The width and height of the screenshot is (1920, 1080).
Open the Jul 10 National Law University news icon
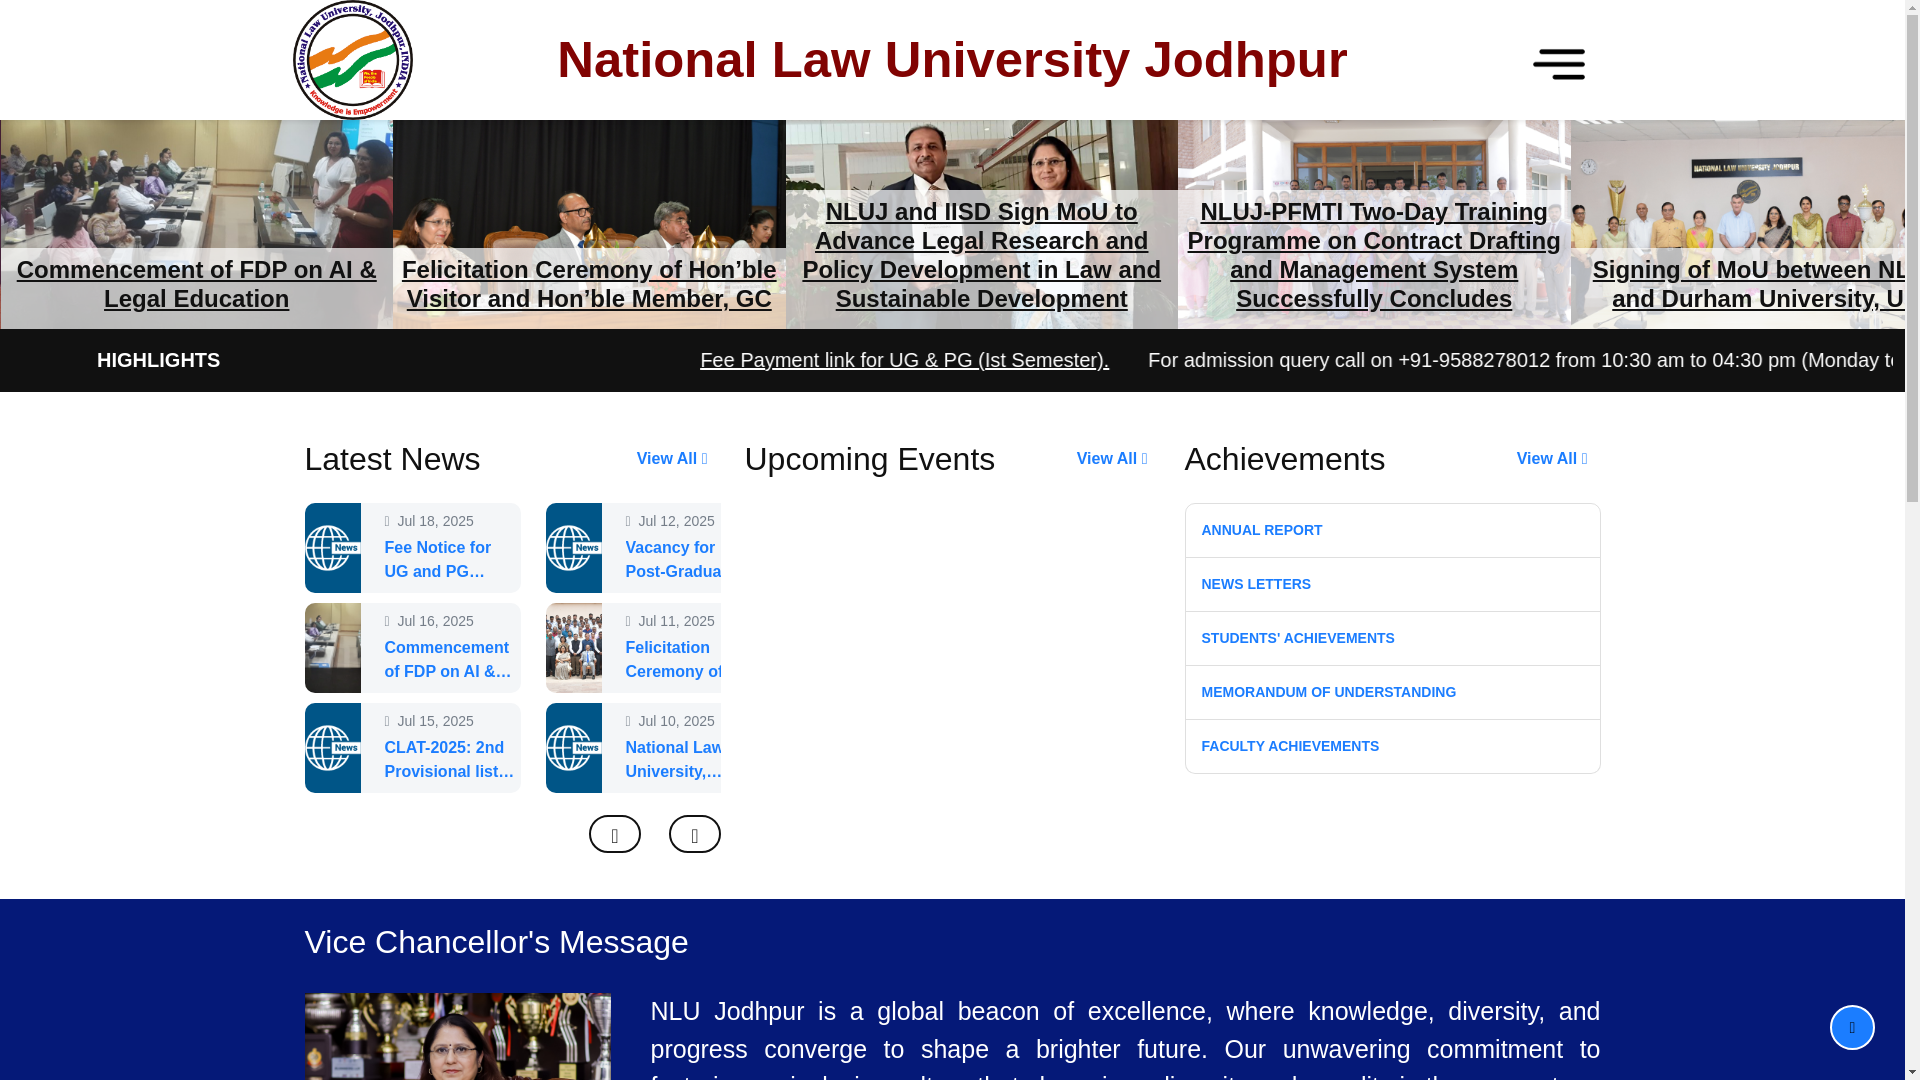(573, 748)
